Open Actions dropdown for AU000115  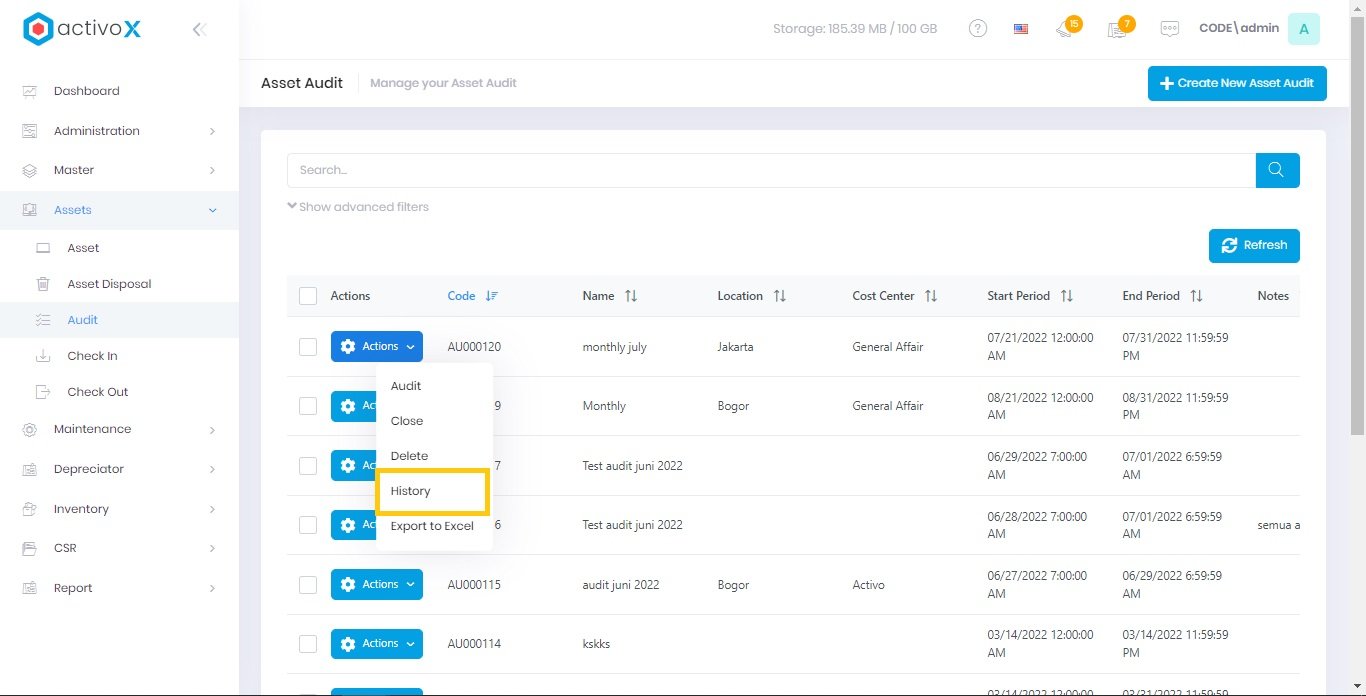click(377, 585)
